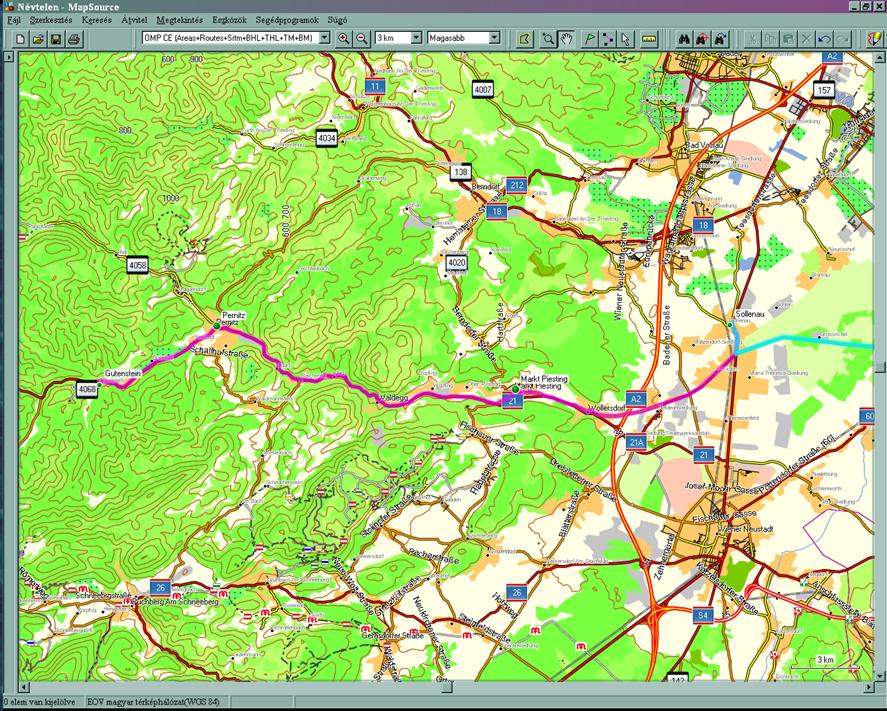Viewport: 887px width, 711px height.
Task: Open the Magasabb detail level dropdown
Action: [494, 38]
